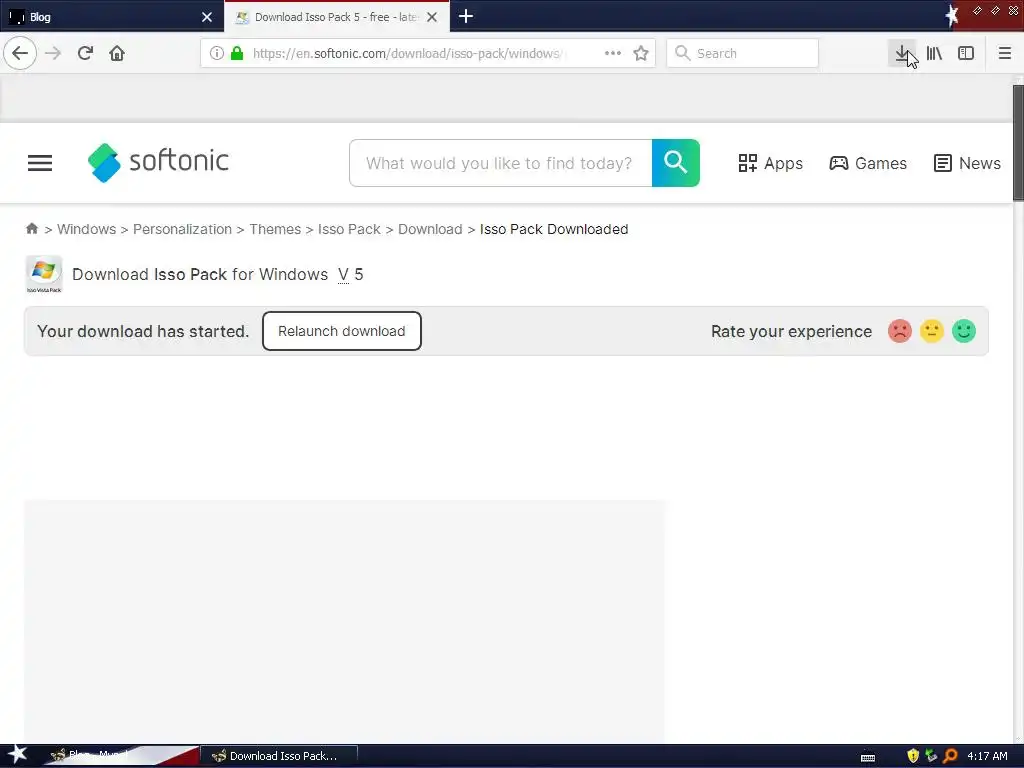Rate experience with yellow neutral face
Viewport: 1024px width, 768px height.
[x=931, y=331]
